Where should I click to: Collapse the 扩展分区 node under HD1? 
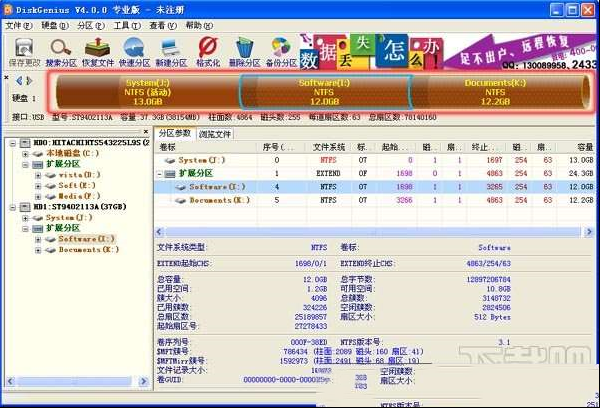point(25,228)
